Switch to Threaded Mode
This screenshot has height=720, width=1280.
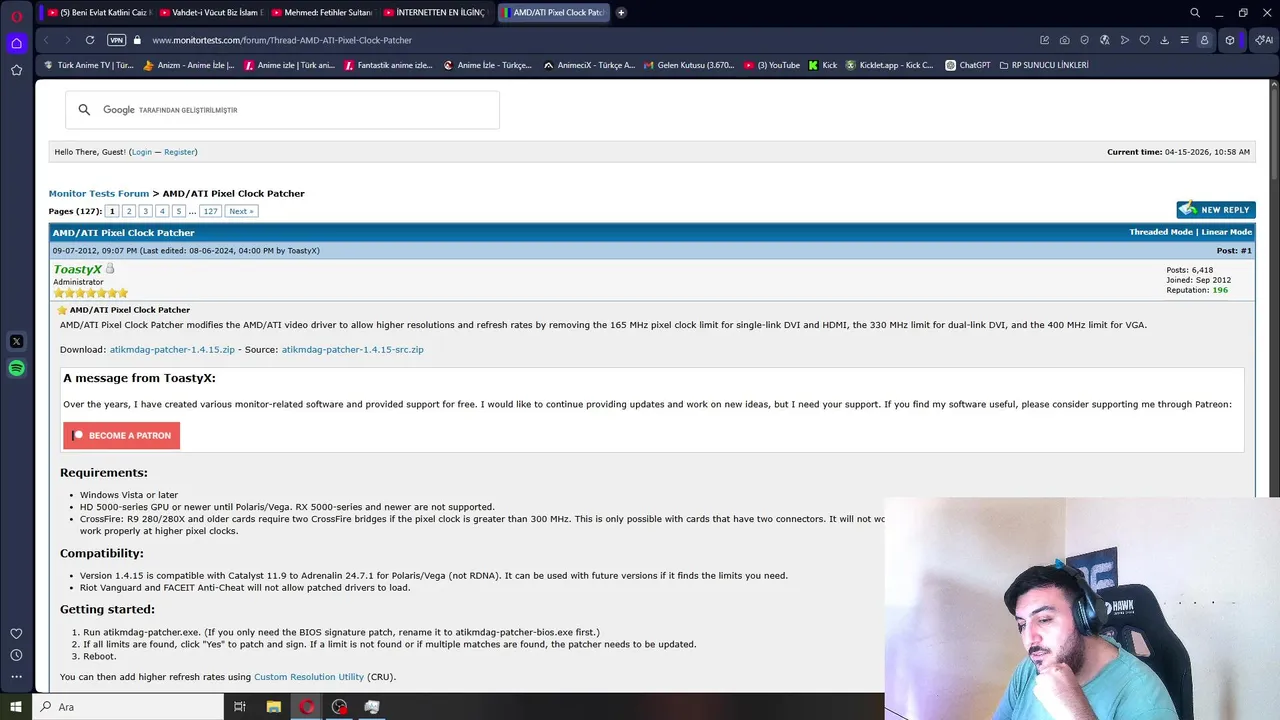[1161, 232]
